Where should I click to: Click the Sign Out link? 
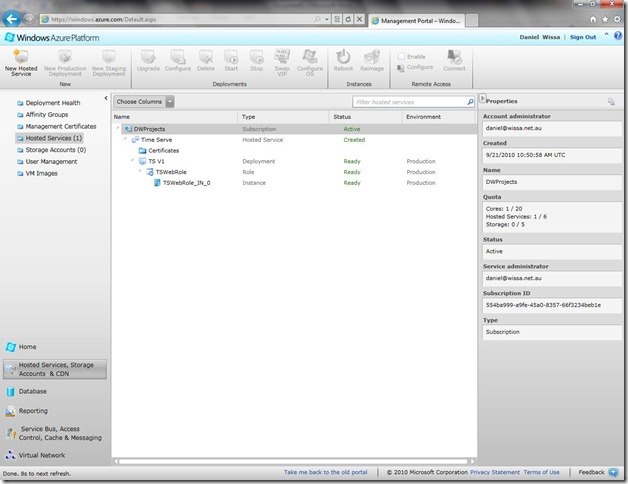582,37
